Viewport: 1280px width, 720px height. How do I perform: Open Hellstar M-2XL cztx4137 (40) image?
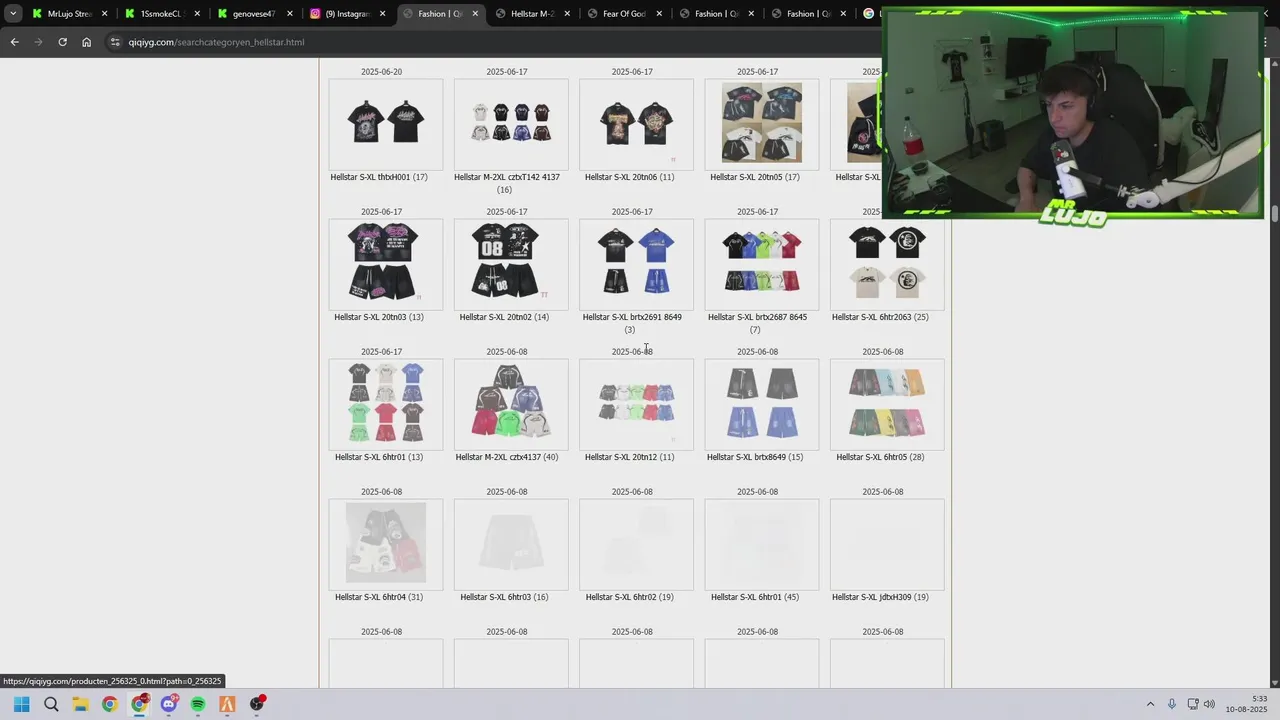coord(511,404)
